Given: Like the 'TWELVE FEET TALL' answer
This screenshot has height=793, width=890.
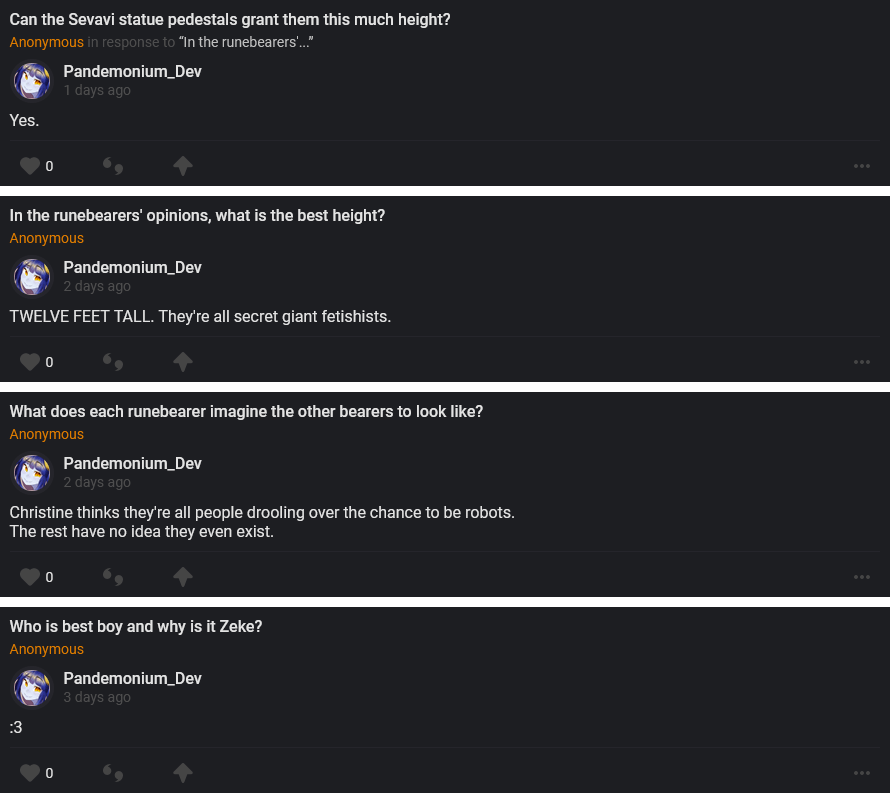Looking at the screenshot, I should pos(30,362).
